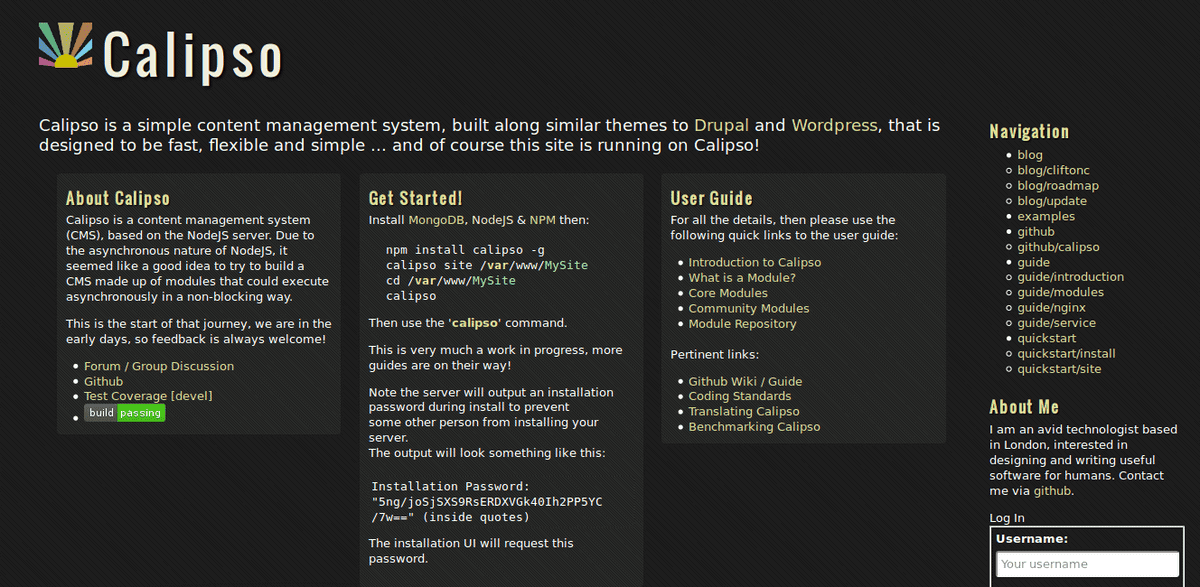Click the 'calipso site /var/www/MySite' code line
The width and height of the screenshot is (1200, 587).
tap(487, 265)
